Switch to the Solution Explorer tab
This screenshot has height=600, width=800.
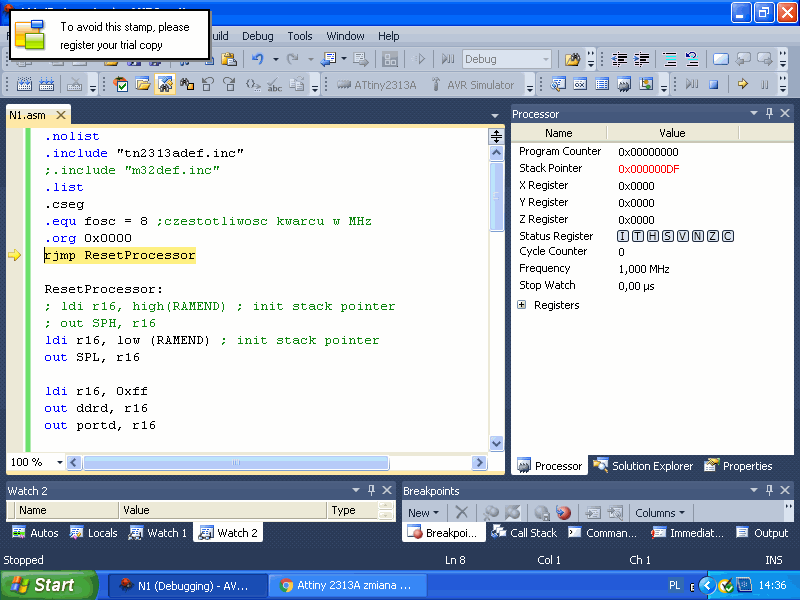click(642, 466)
